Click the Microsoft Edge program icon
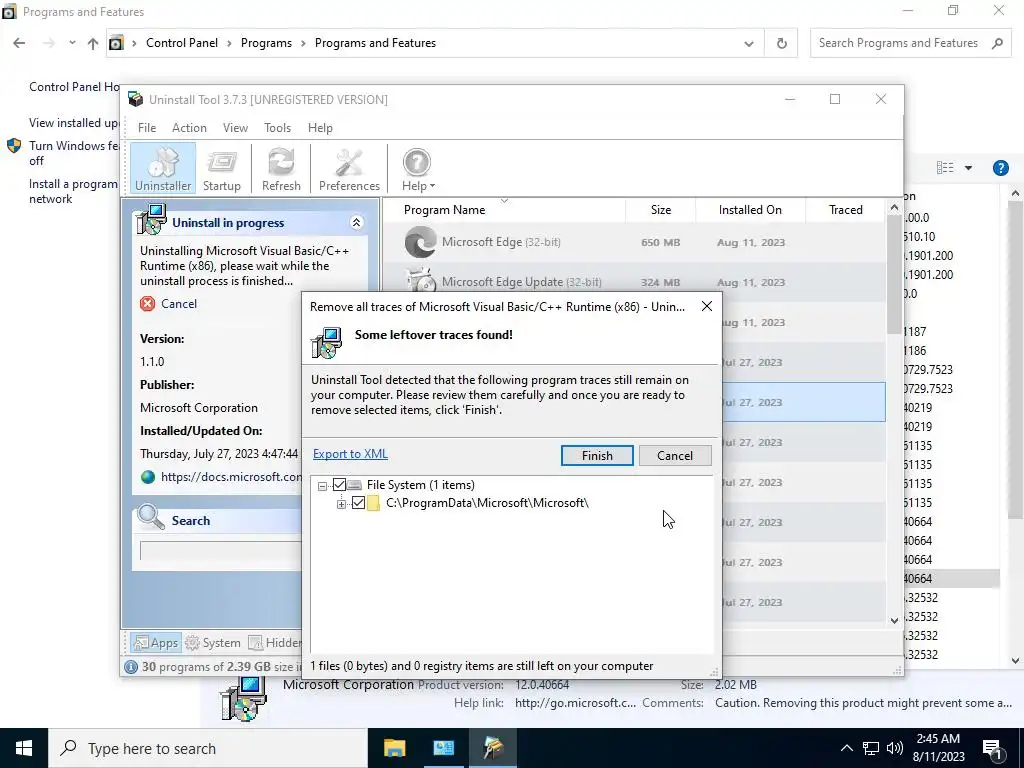 pyautogui.click(x=420, y=242)
